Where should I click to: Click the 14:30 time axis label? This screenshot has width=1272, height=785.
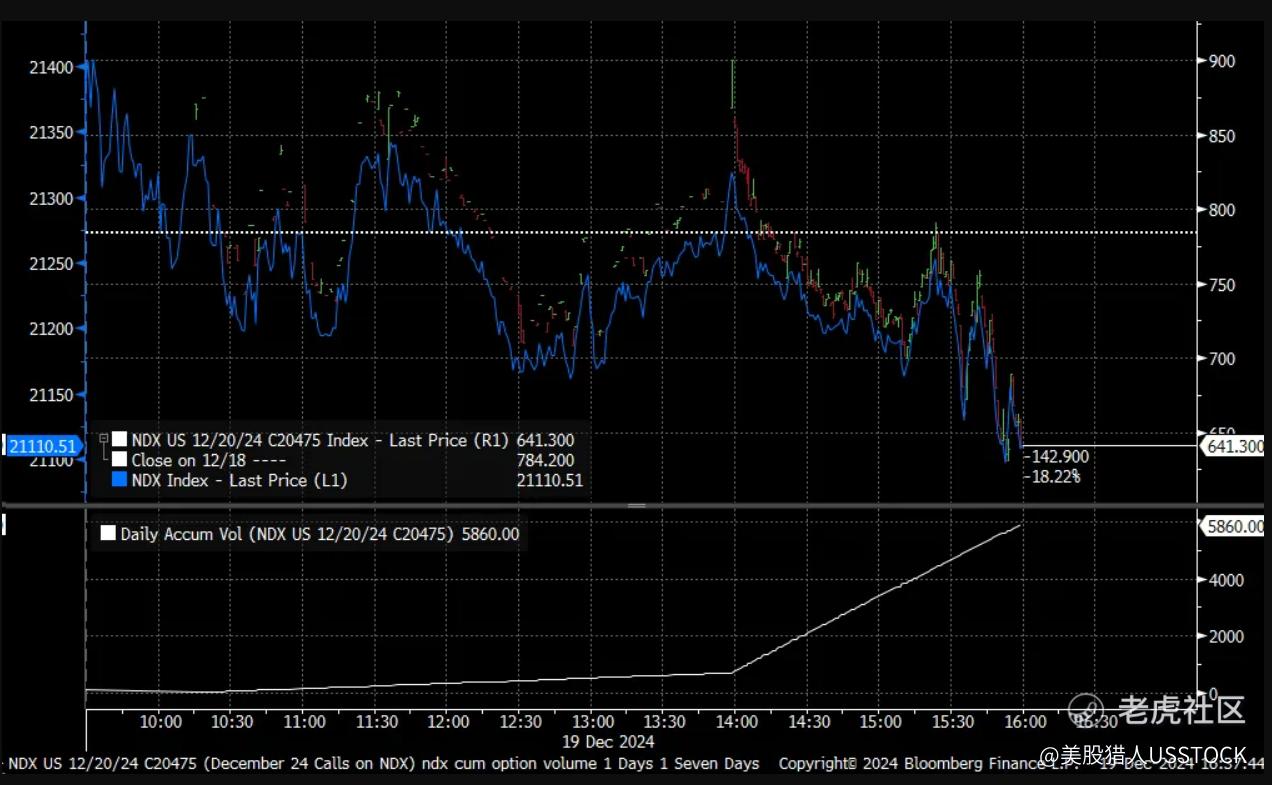point(808,722)
